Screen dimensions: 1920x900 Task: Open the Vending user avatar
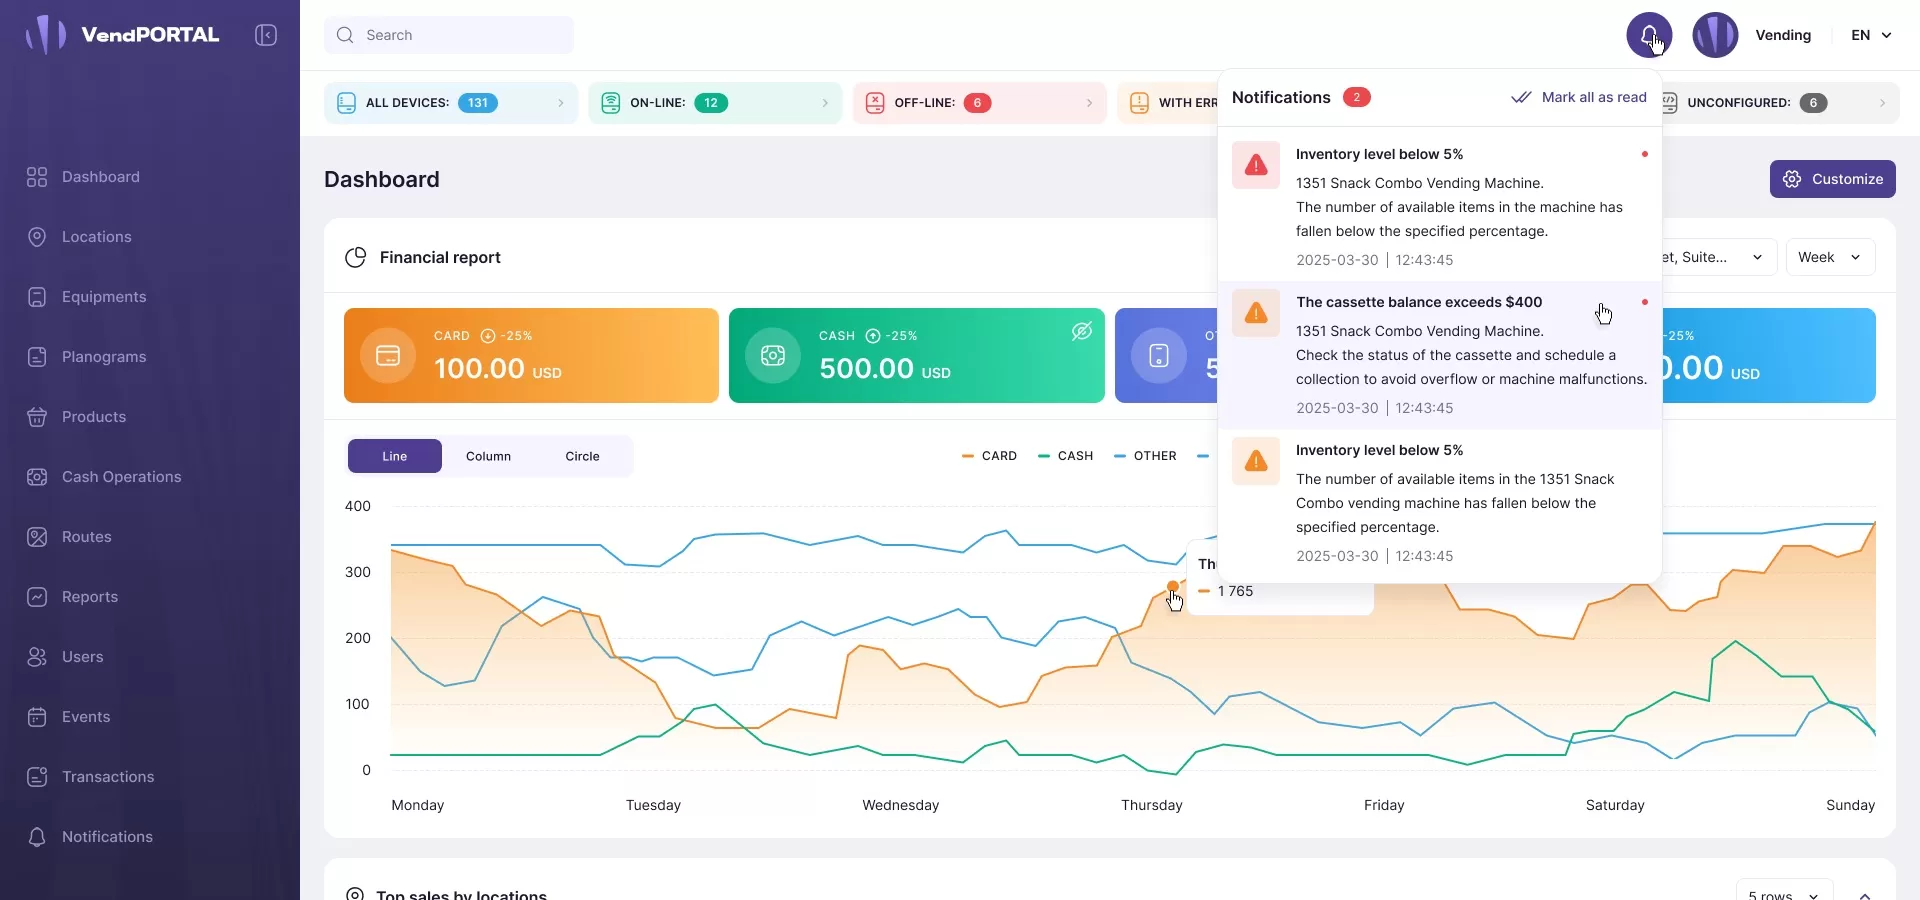(x=1715, y=35)
